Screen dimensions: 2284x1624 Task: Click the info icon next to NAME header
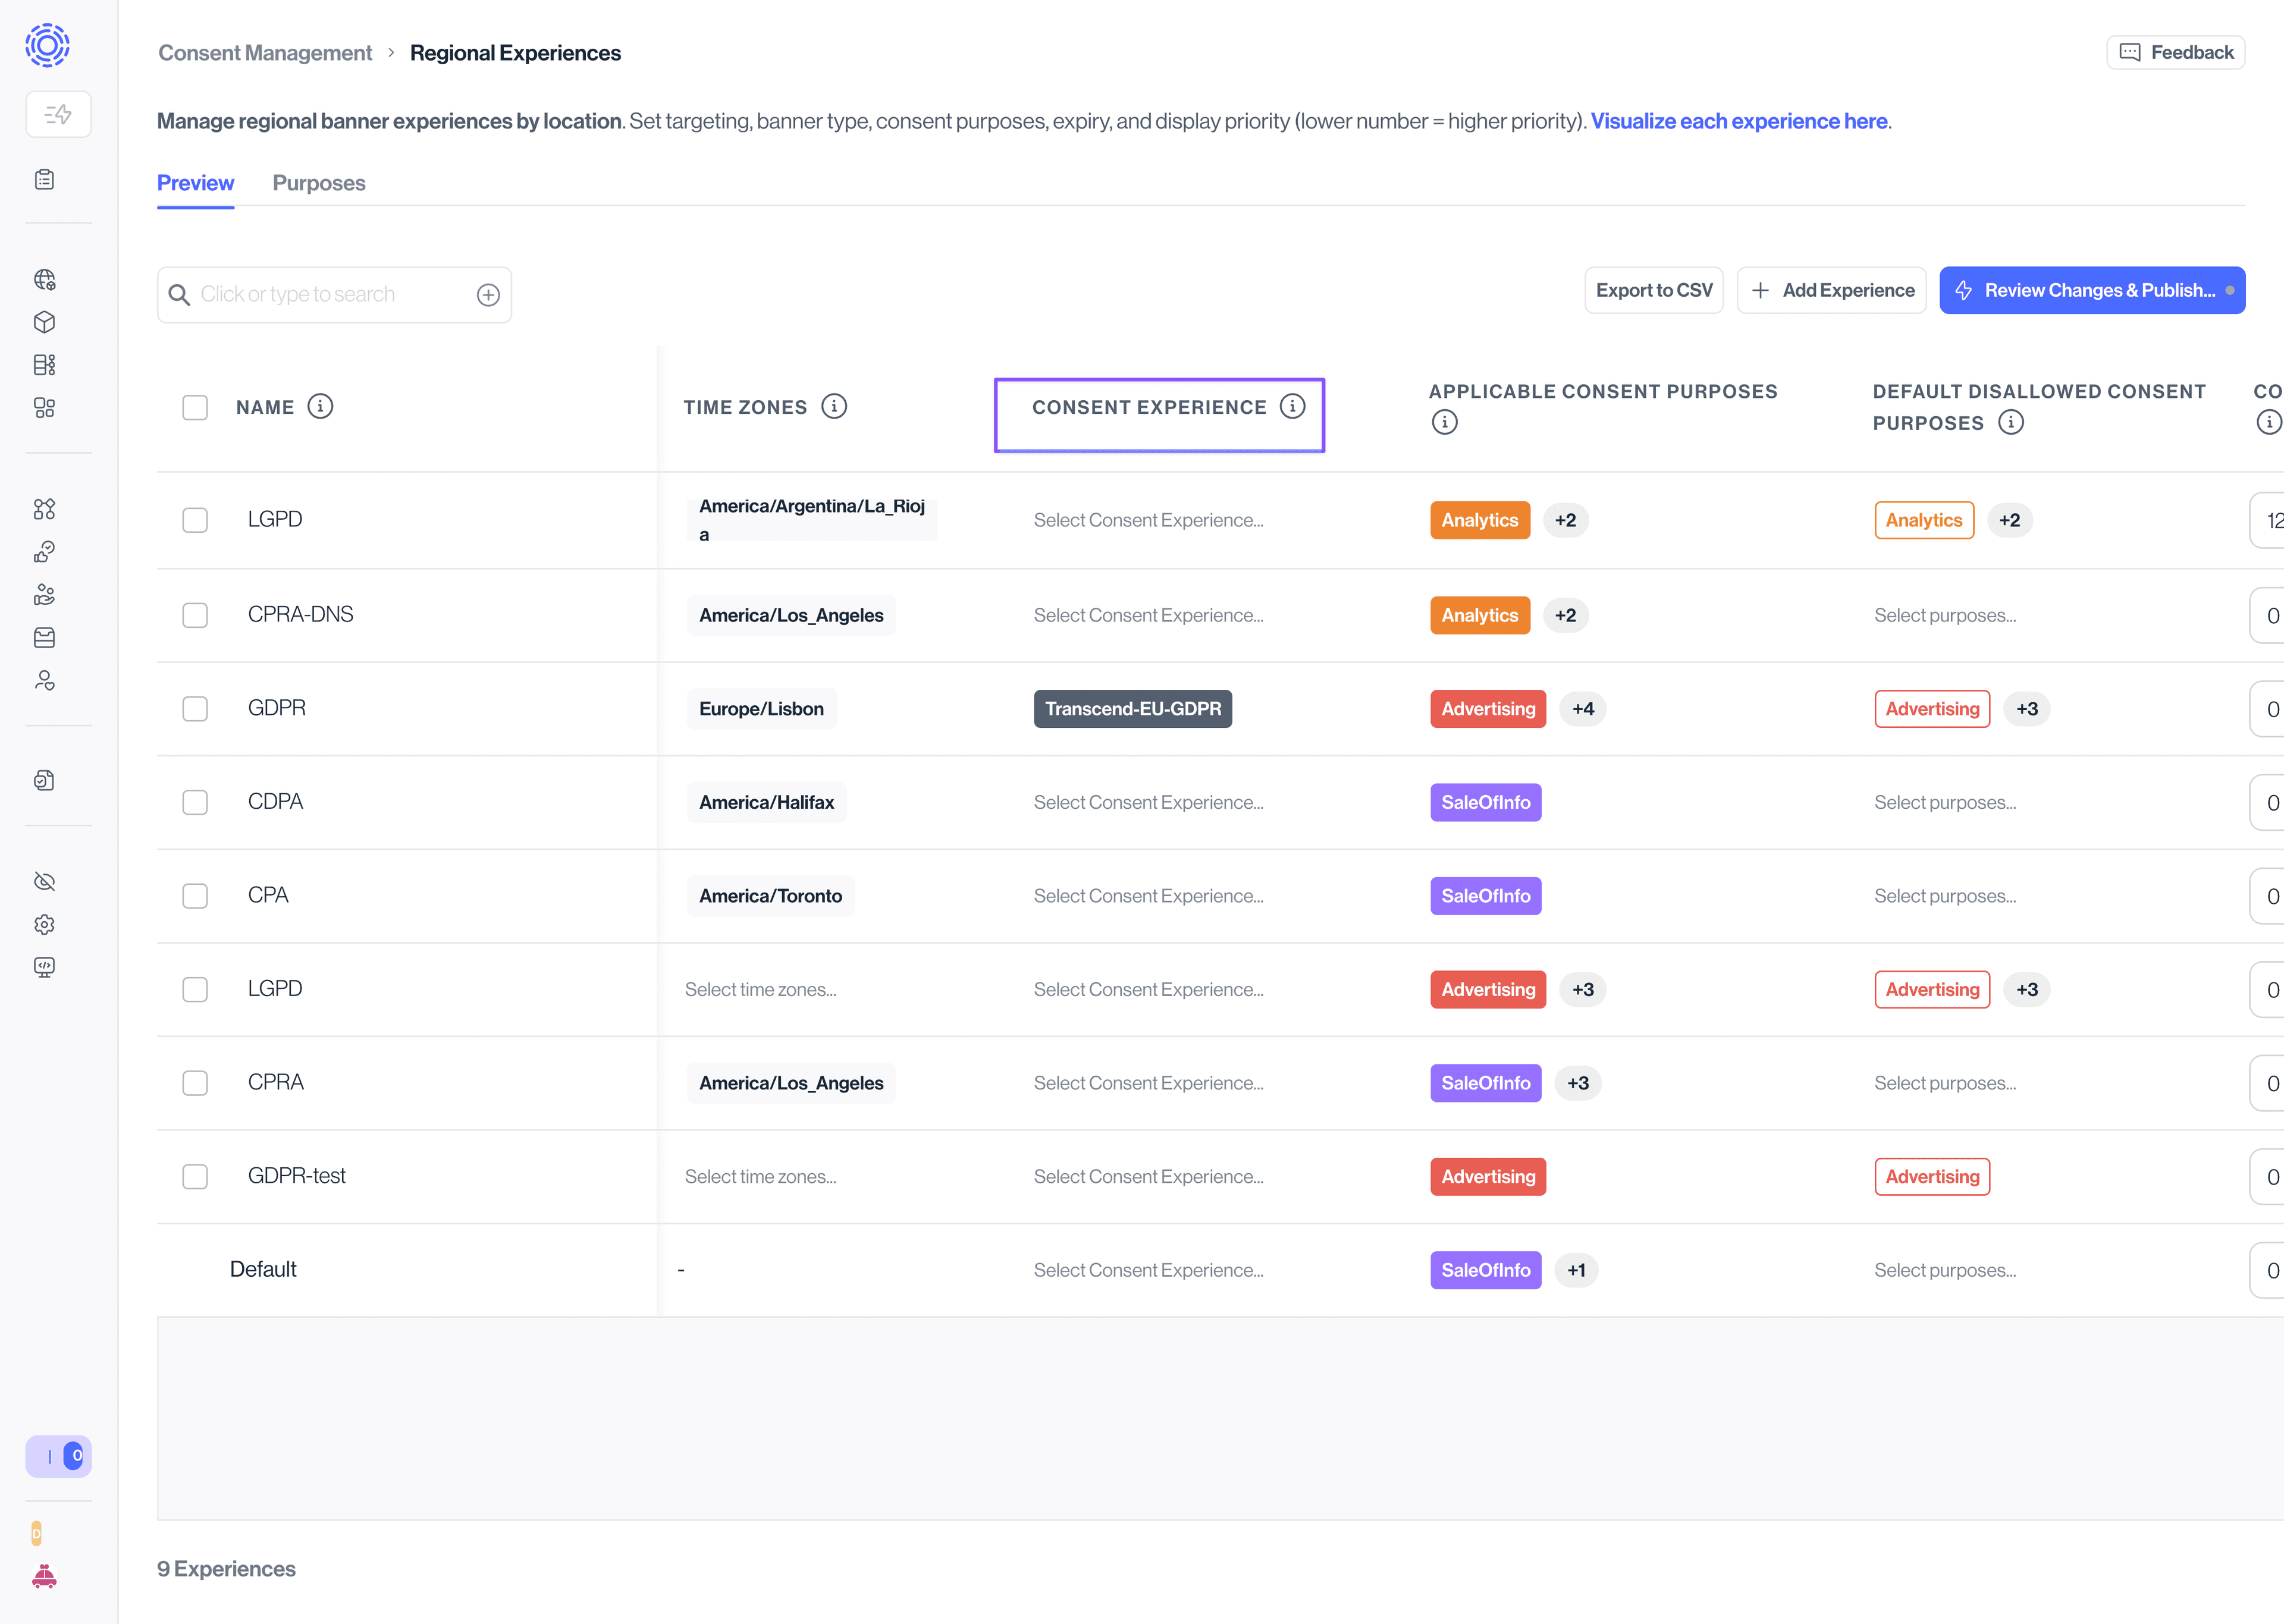coord(320,406)
